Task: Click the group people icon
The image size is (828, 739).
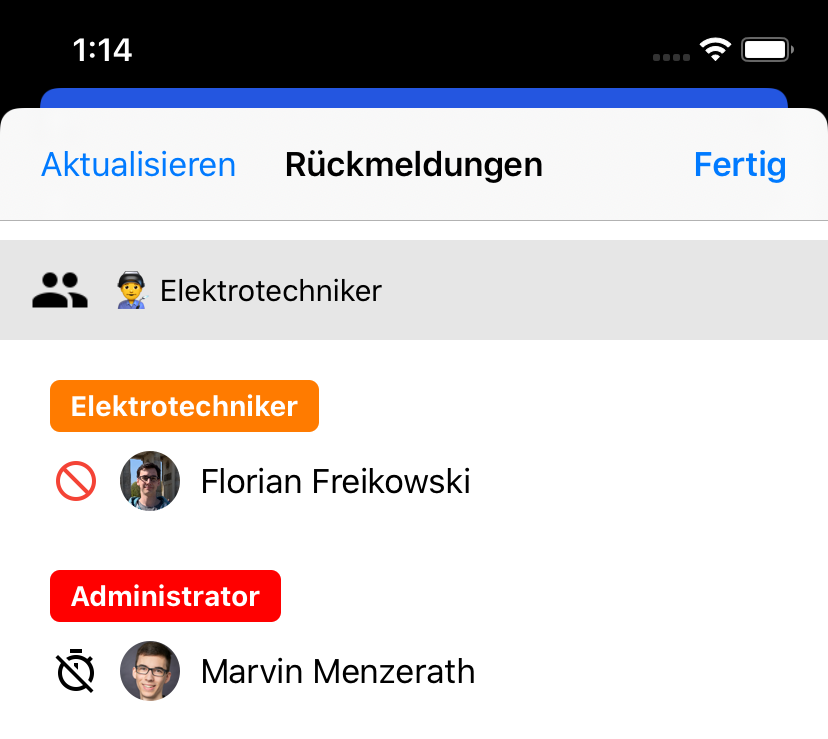Action: click(x=61, y=291)
